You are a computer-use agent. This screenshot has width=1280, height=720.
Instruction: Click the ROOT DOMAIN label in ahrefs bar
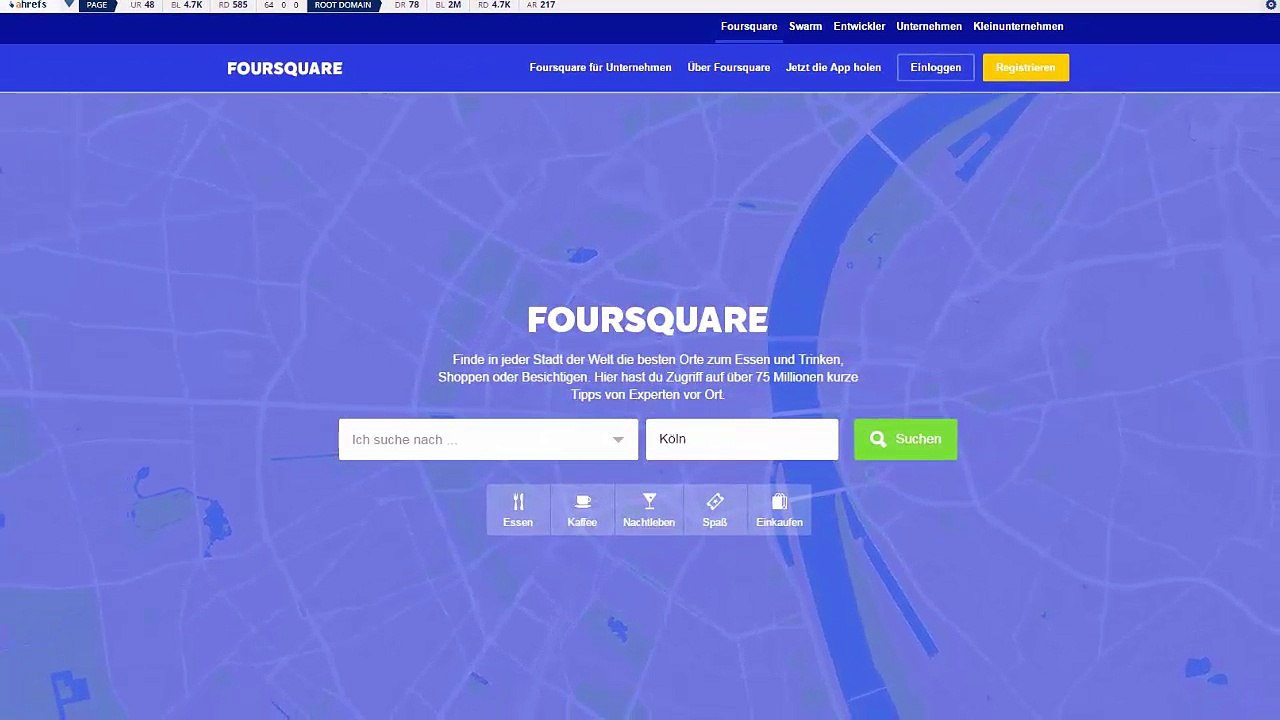(343, 5)
